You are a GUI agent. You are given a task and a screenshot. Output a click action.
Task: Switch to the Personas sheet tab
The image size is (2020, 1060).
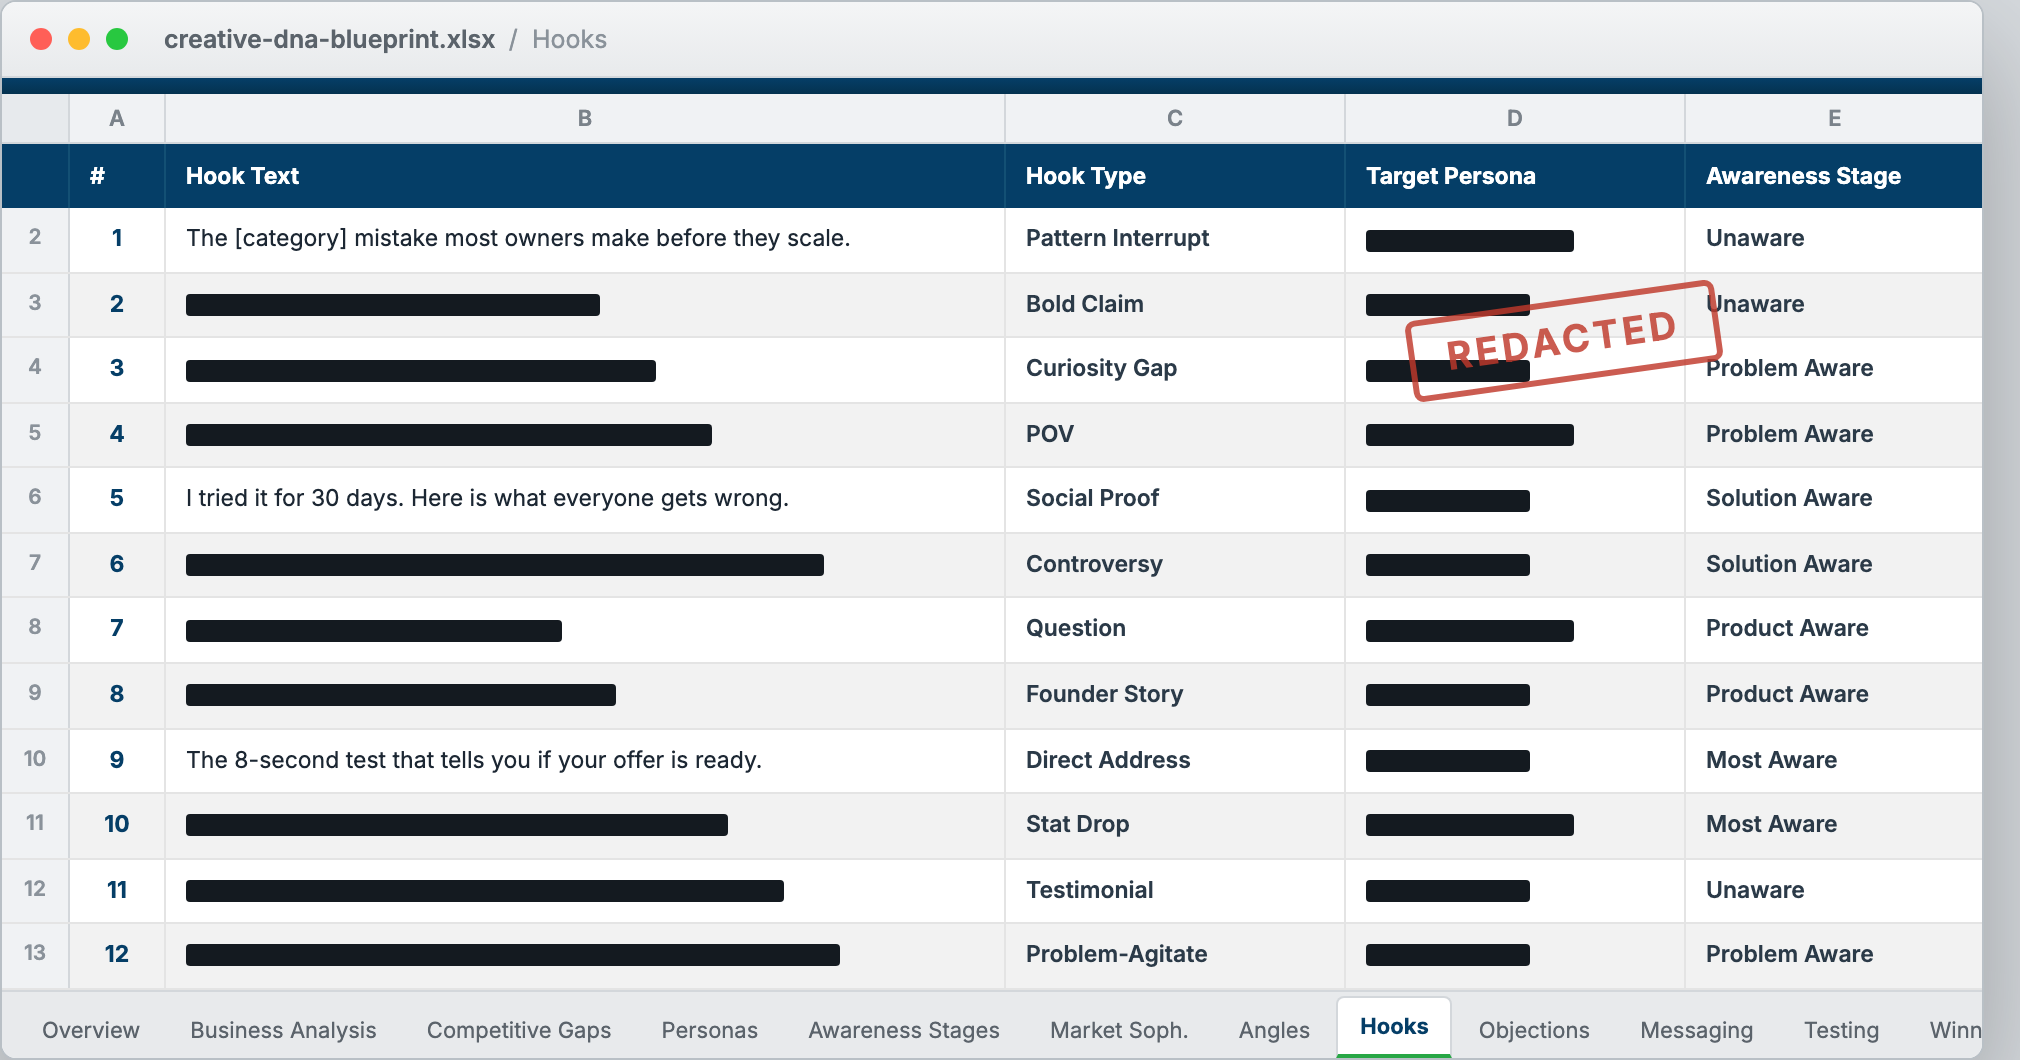point(710,1030)
